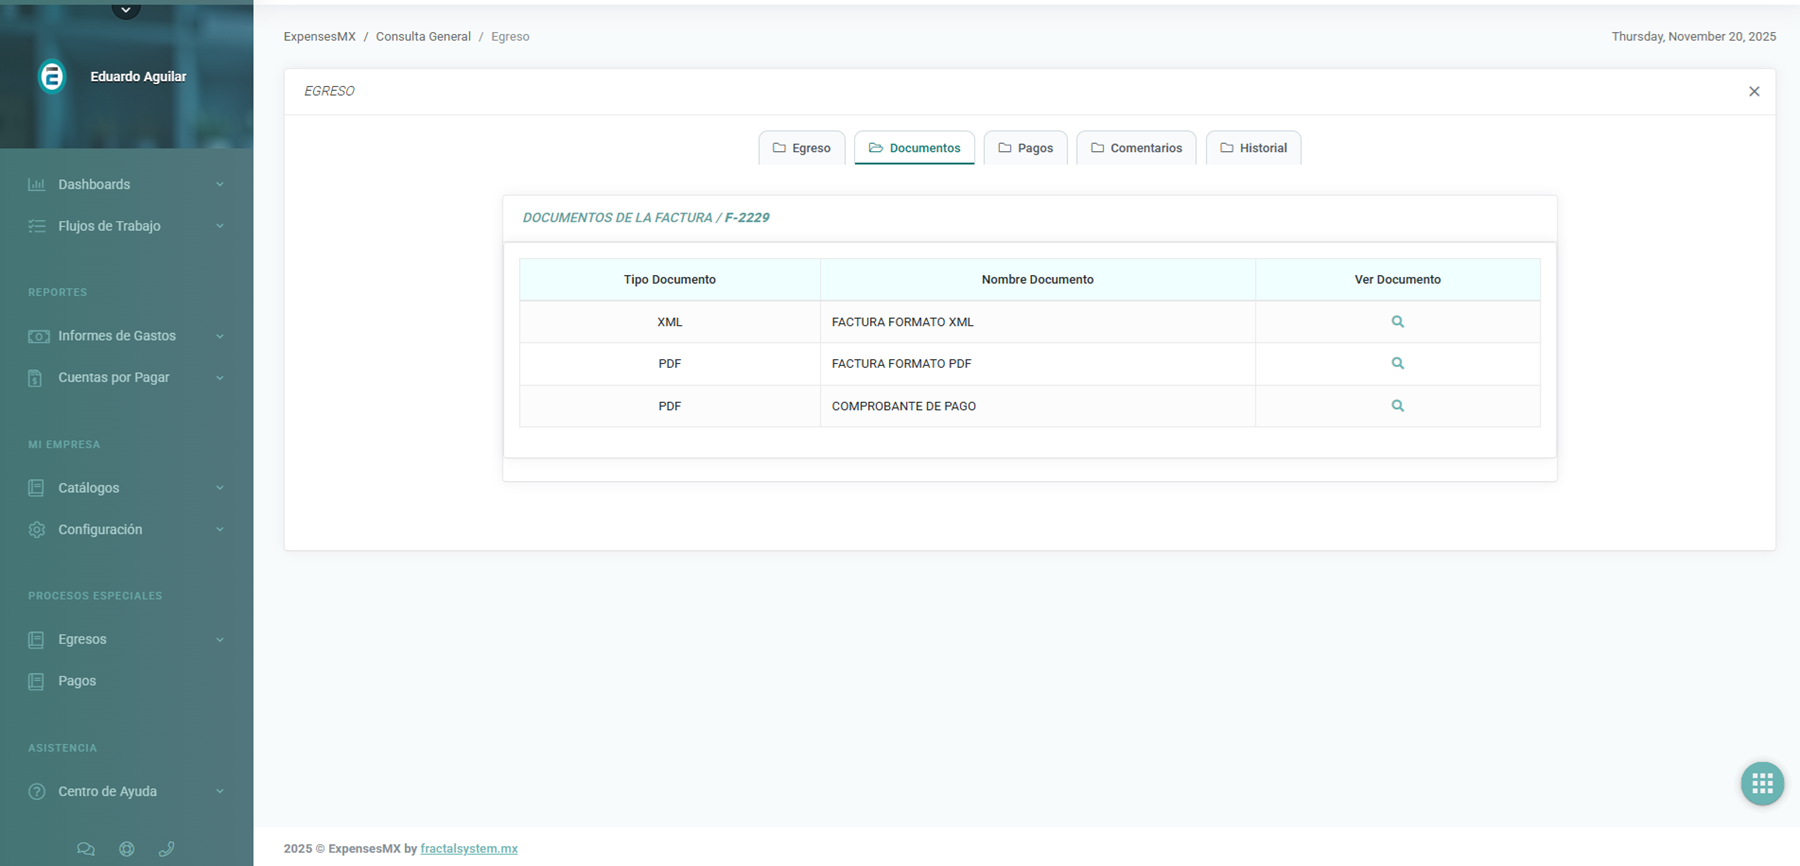Image resolution: width=1800 pixels, height=866 pixels.
Task: View the COMPROBANTE DE PAGO document
Action: pos(1397,406)
